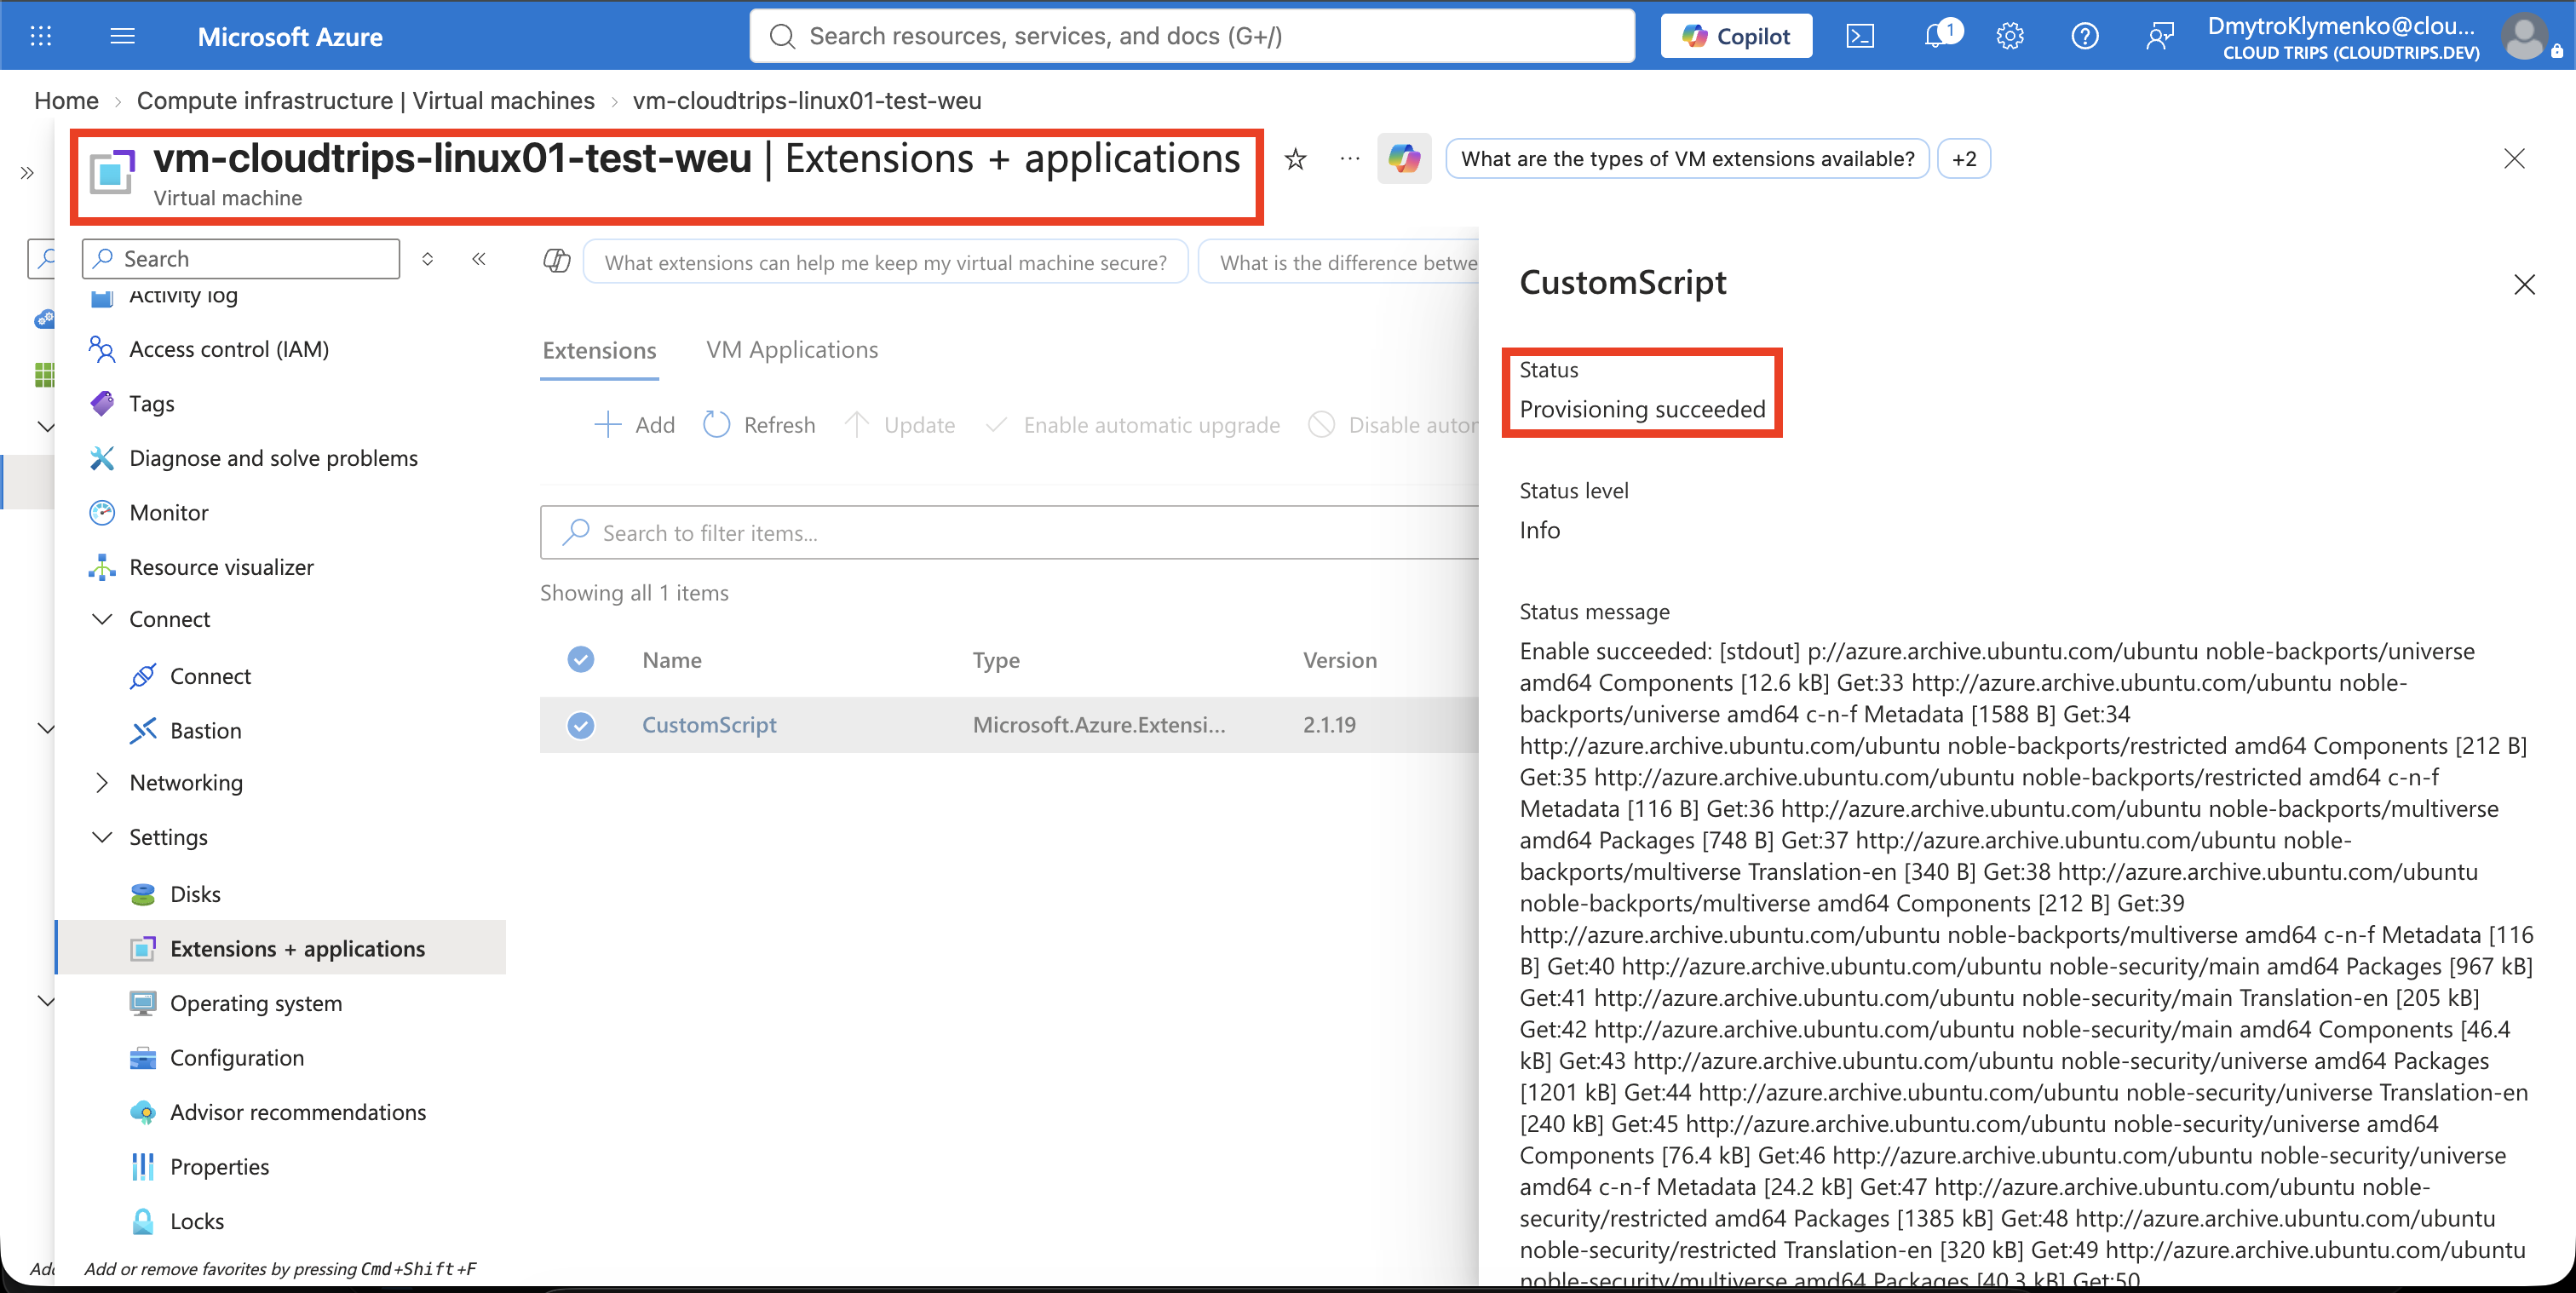Screen dimensions: 2576x1293
Task: Click Update in the toolbar
Action: click(900, 425)
